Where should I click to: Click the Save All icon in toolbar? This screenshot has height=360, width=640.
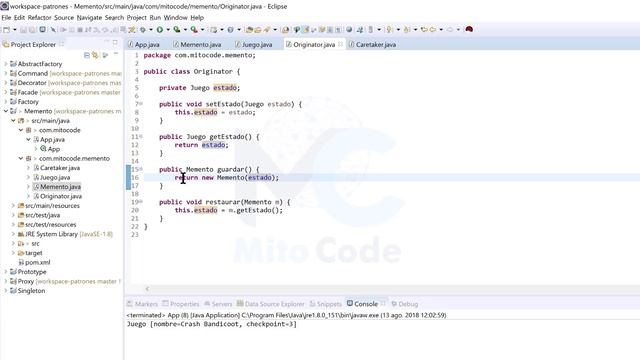click(32, 29)
